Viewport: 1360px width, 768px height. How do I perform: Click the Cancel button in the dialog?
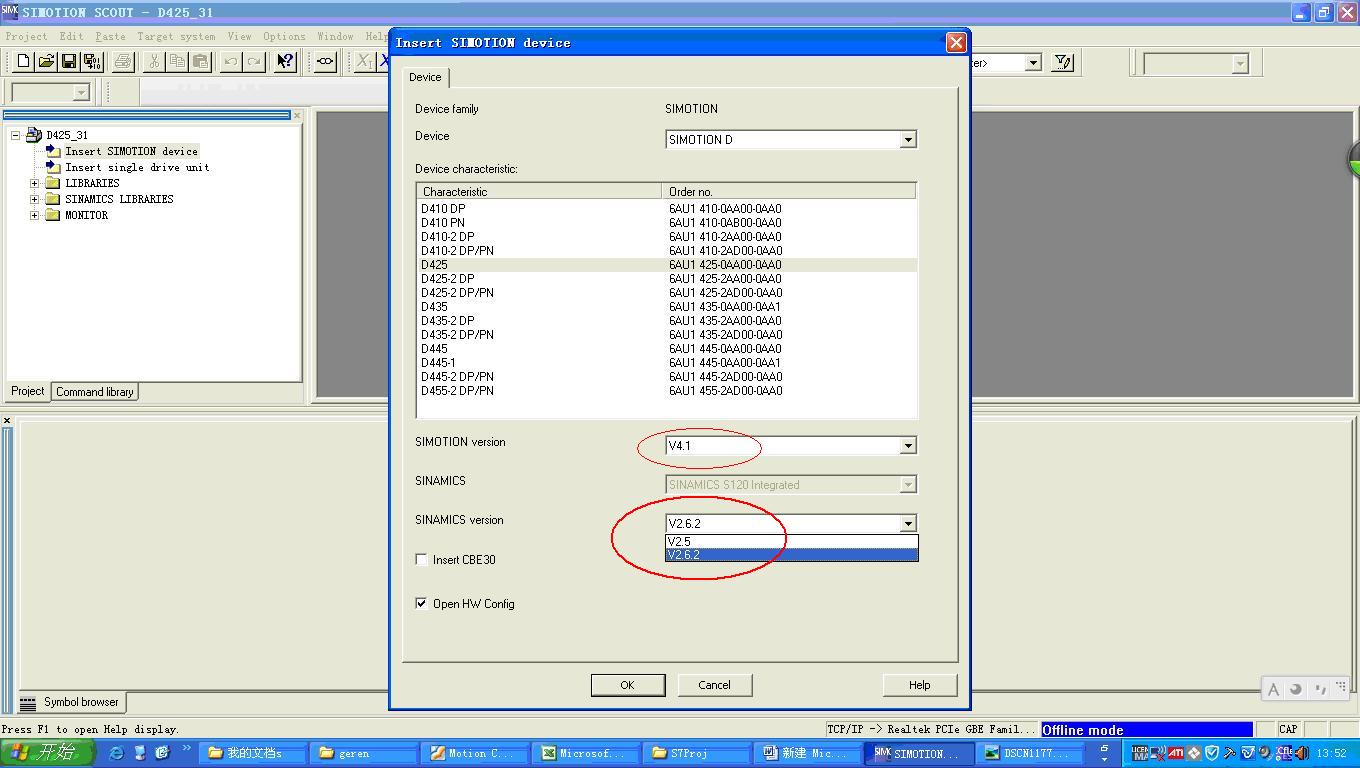(x=714, y=685)
